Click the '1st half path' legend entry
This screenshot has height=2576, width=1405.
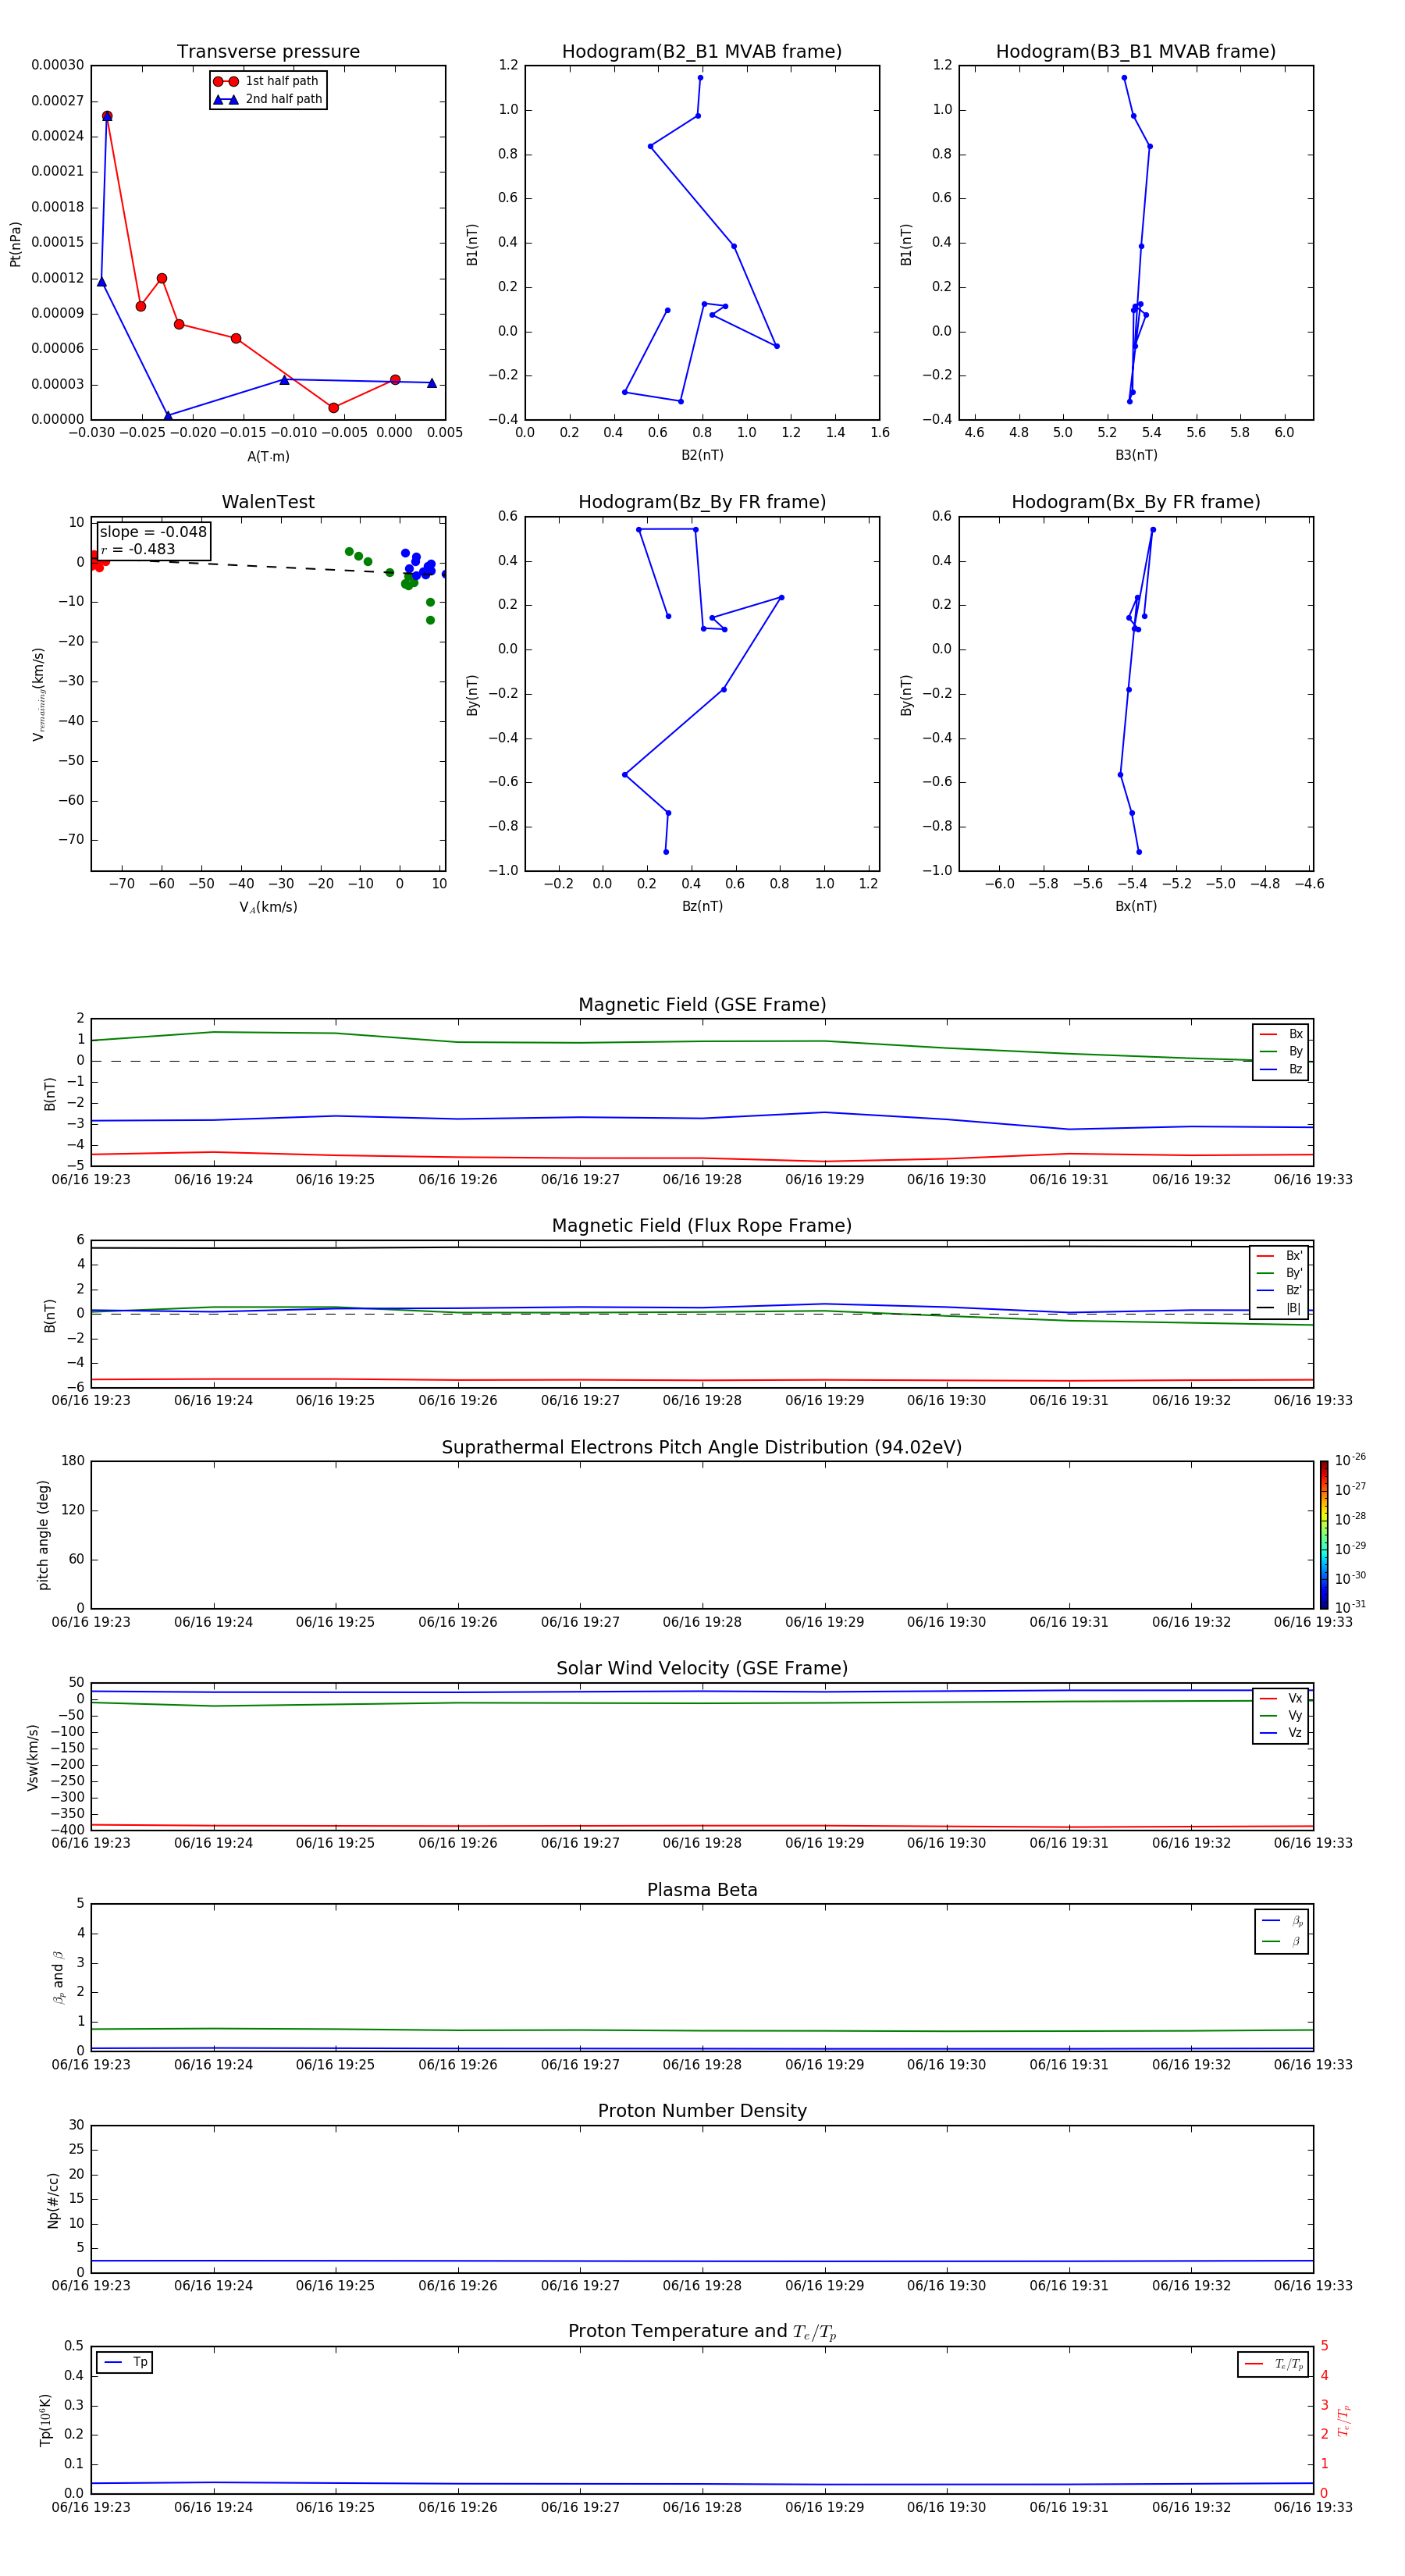pyautogui.click(x=267, y=81)
